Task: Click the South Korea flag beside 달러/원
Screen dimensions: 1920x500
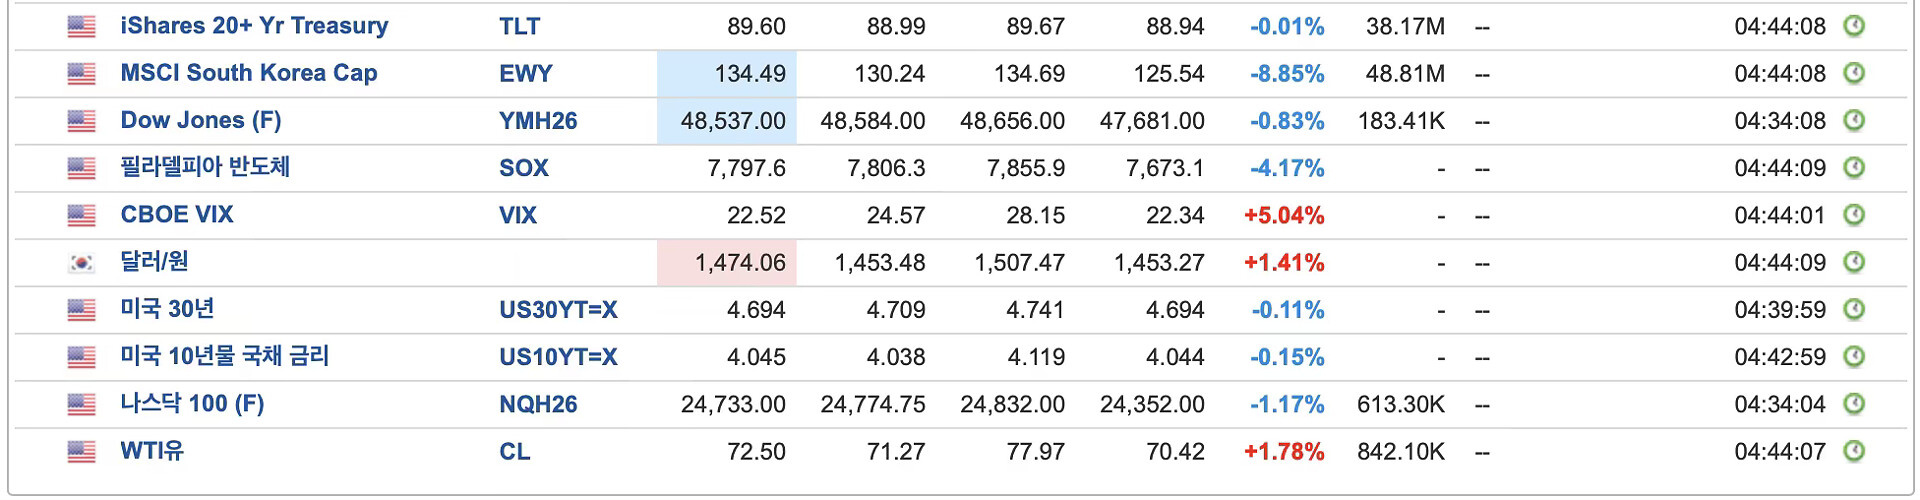Action: [x=81, y=263]
